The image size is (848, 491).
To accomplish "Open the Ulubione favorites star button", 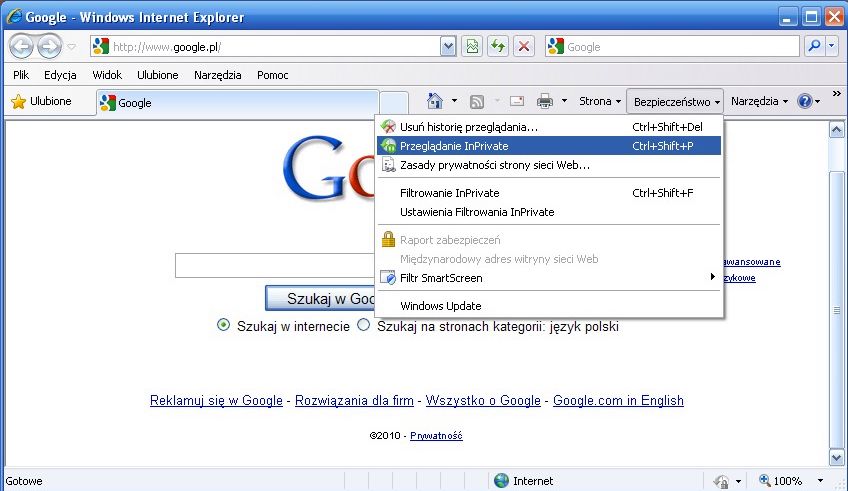I will tap(42, 101).
